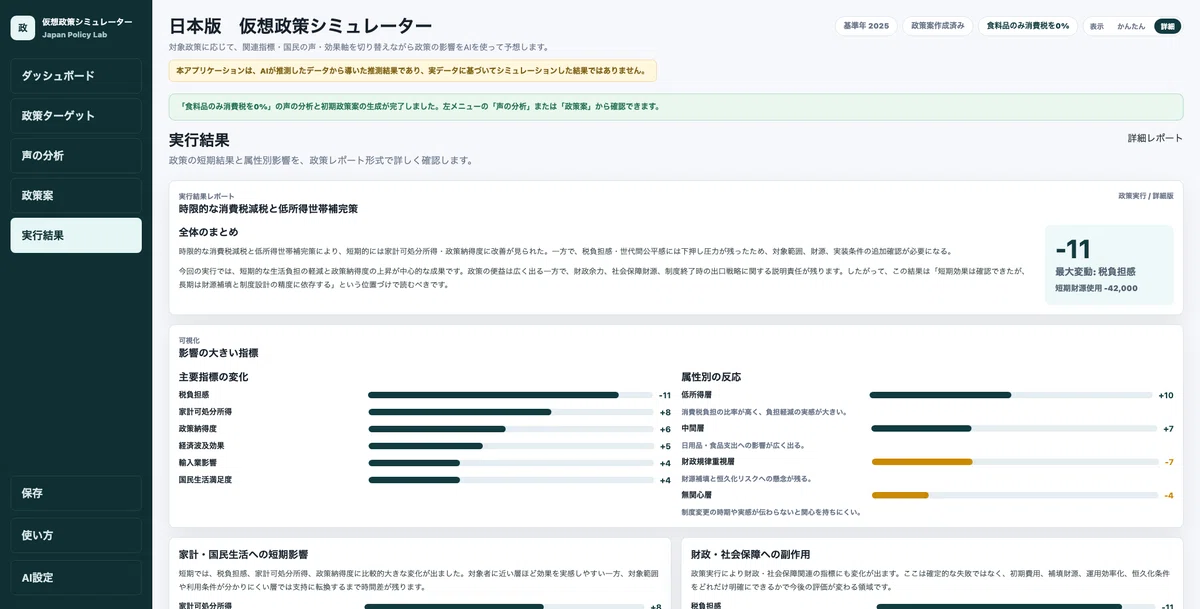Viewport: 1200px width, 609px height.
Task: Click the 全体のまとめ heading
Action: coord(208,232)
